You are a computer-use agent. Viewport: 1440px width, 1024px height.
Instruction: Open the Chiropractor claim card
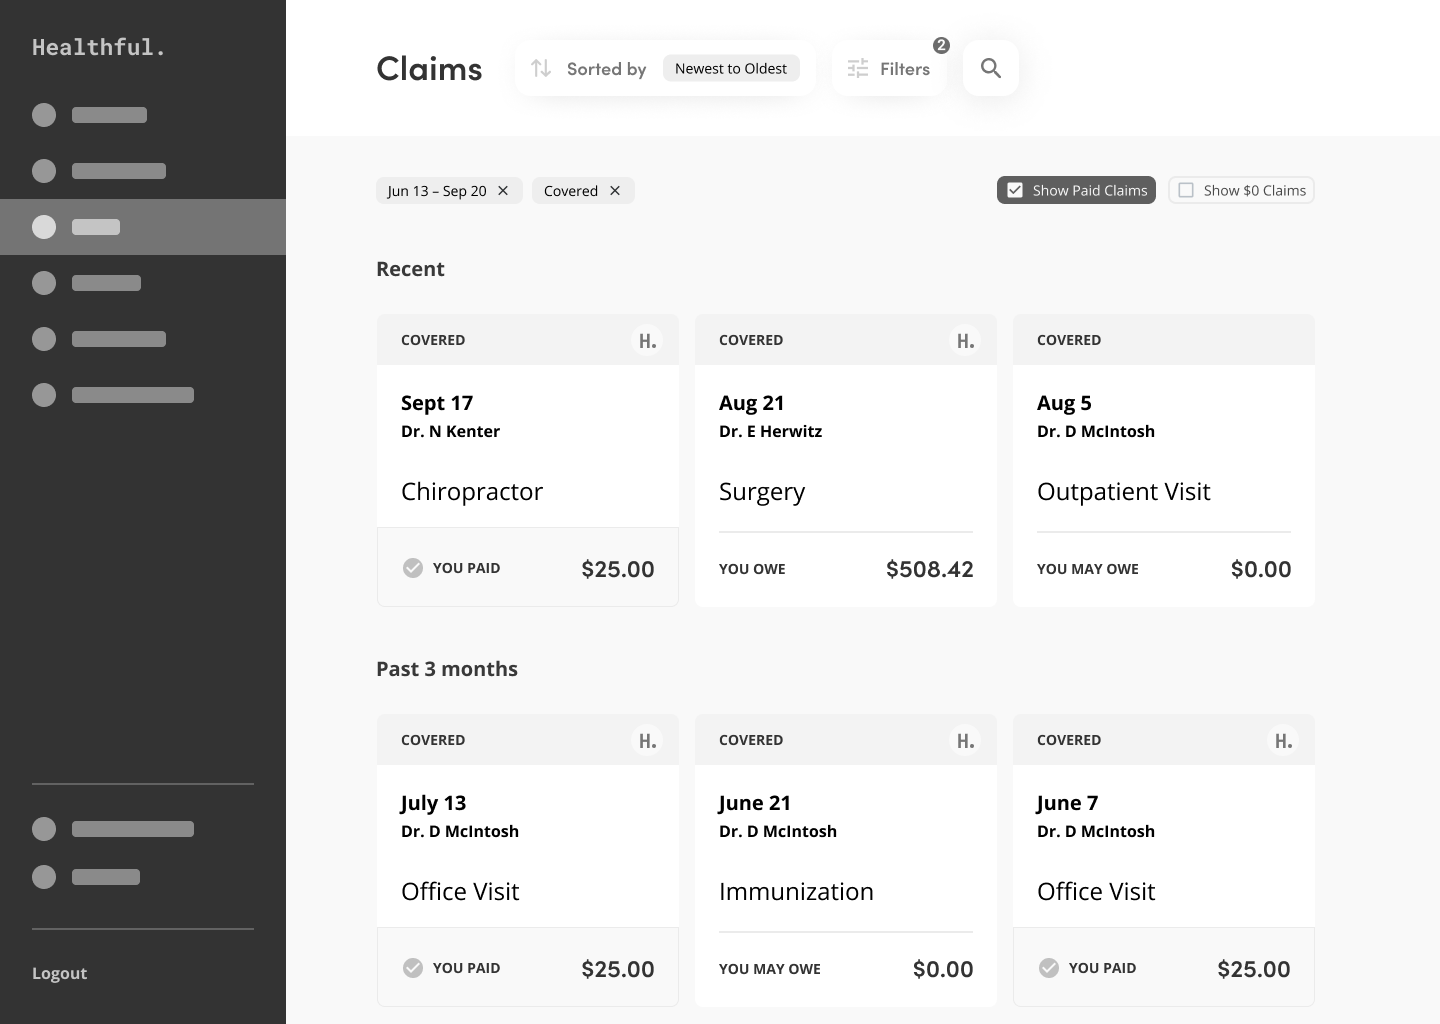tap(528, 461)
